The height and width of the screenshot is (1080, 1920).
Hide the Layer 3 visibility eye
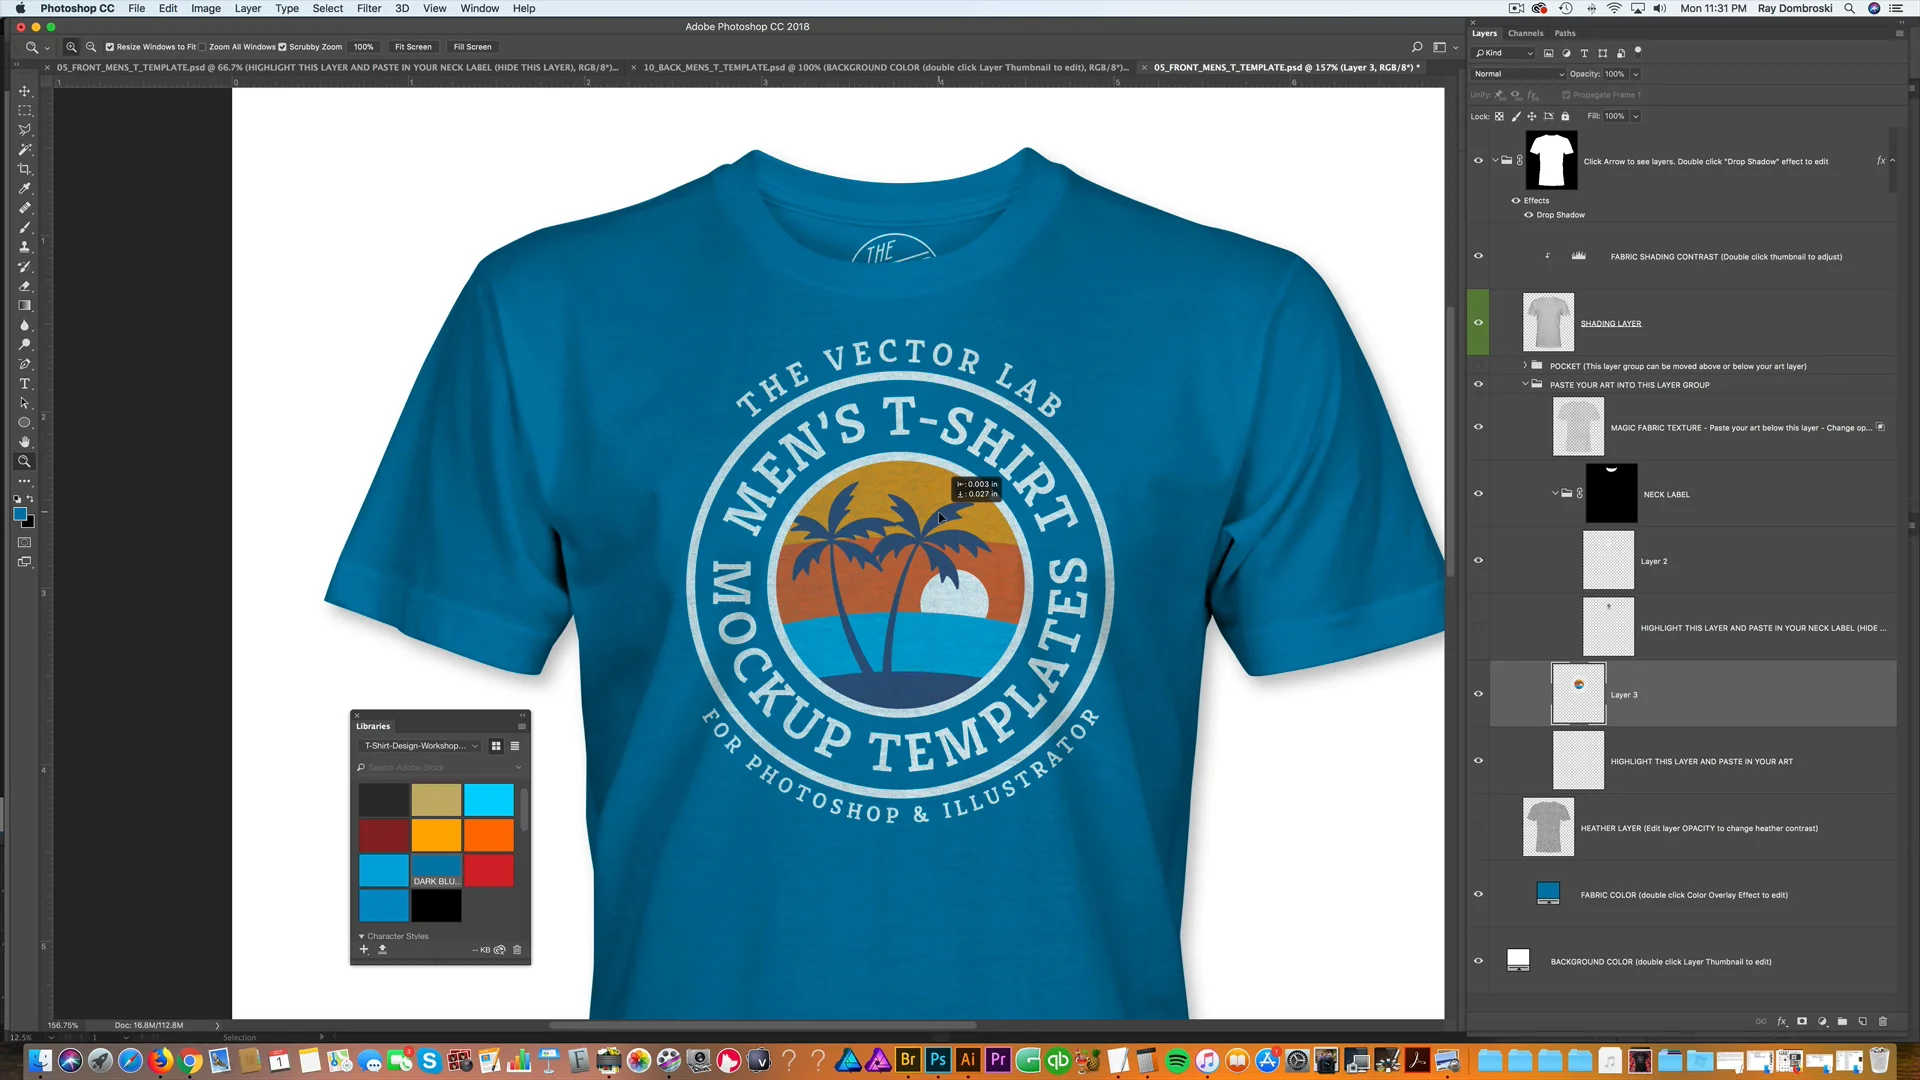pyautogui.click(x=1478, y=694)
